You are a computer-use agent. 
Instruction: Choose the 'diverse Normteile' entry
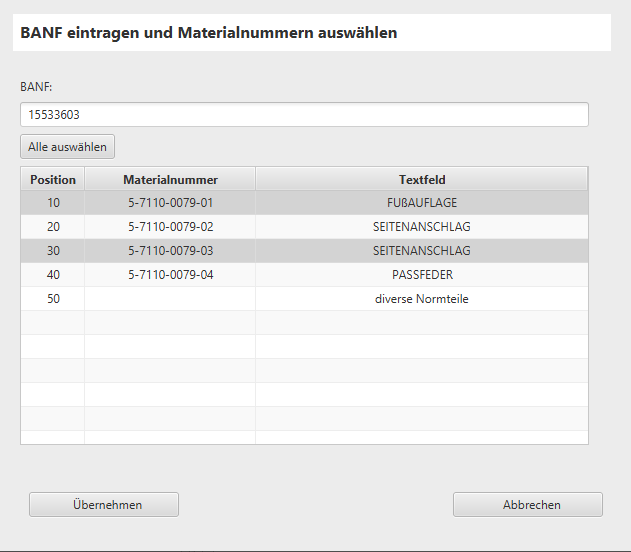[x=421, y=299]
